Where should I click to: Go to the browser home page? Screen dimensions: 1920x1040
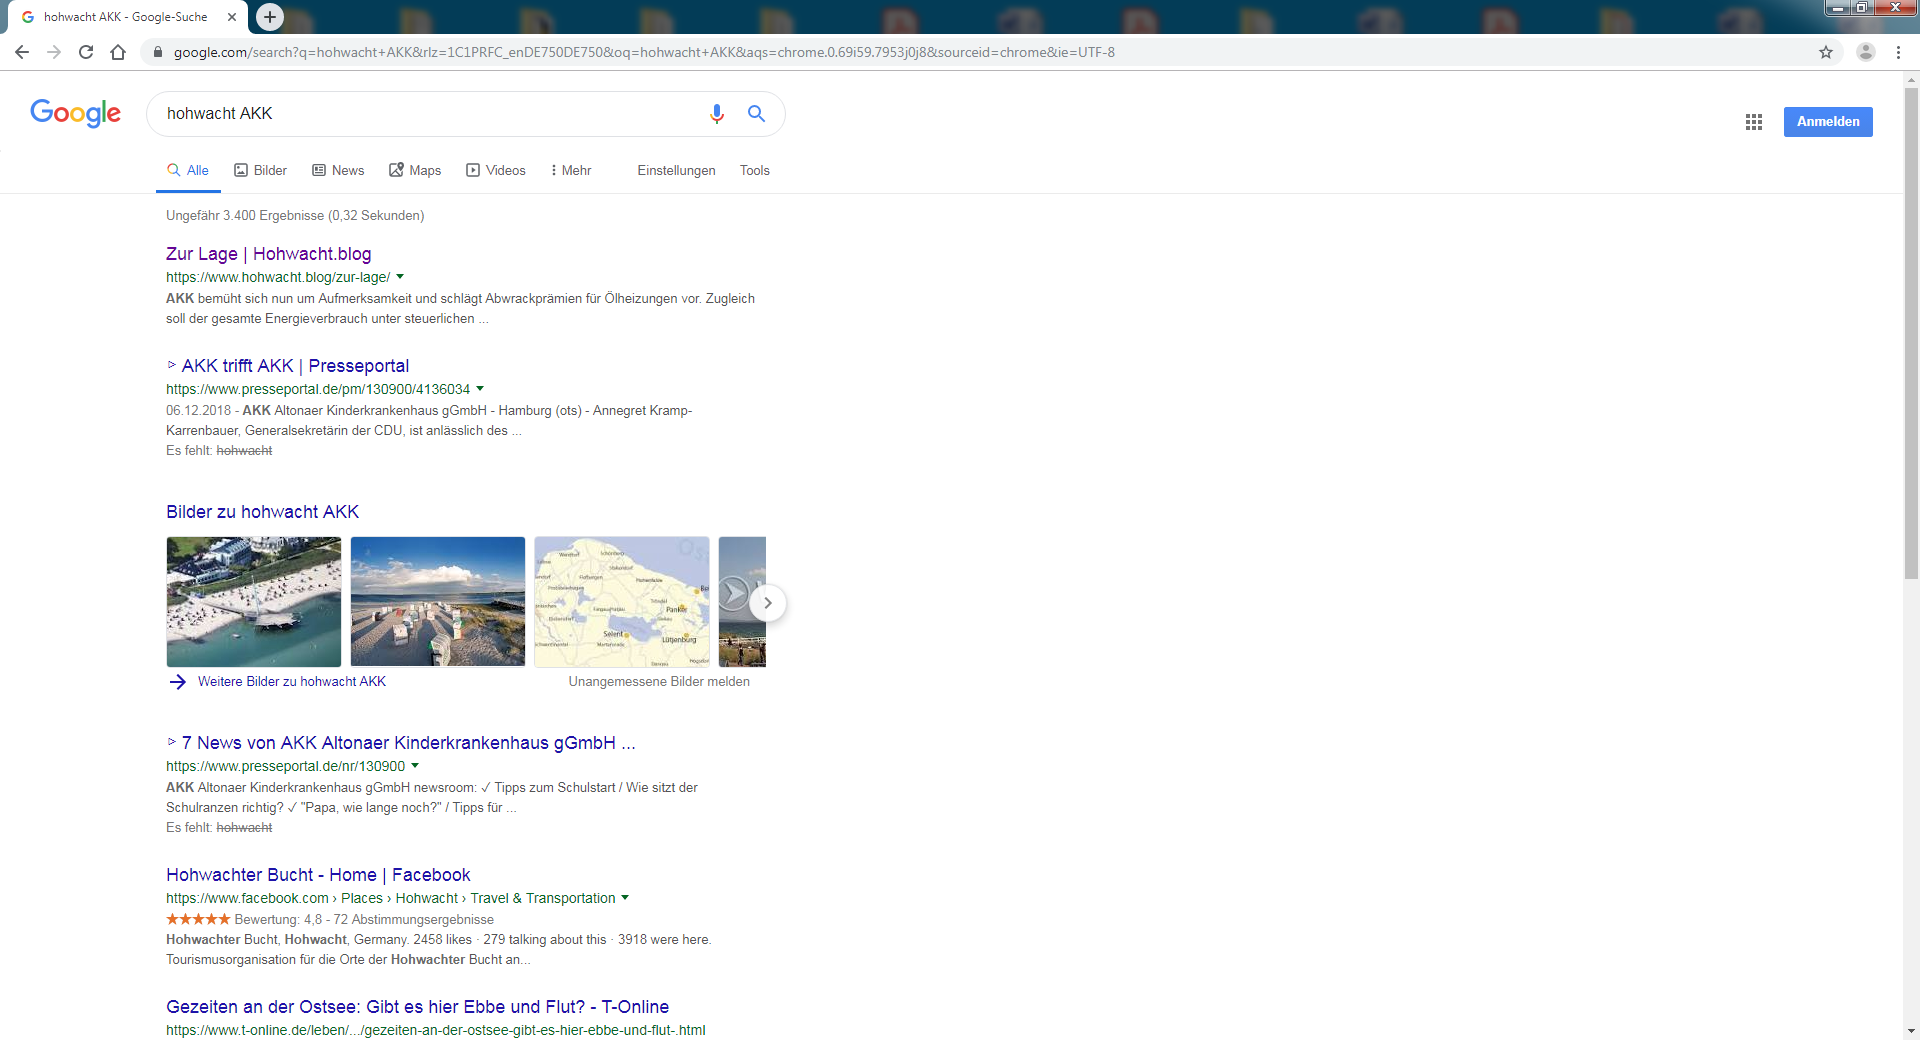(x=118, y=52)
